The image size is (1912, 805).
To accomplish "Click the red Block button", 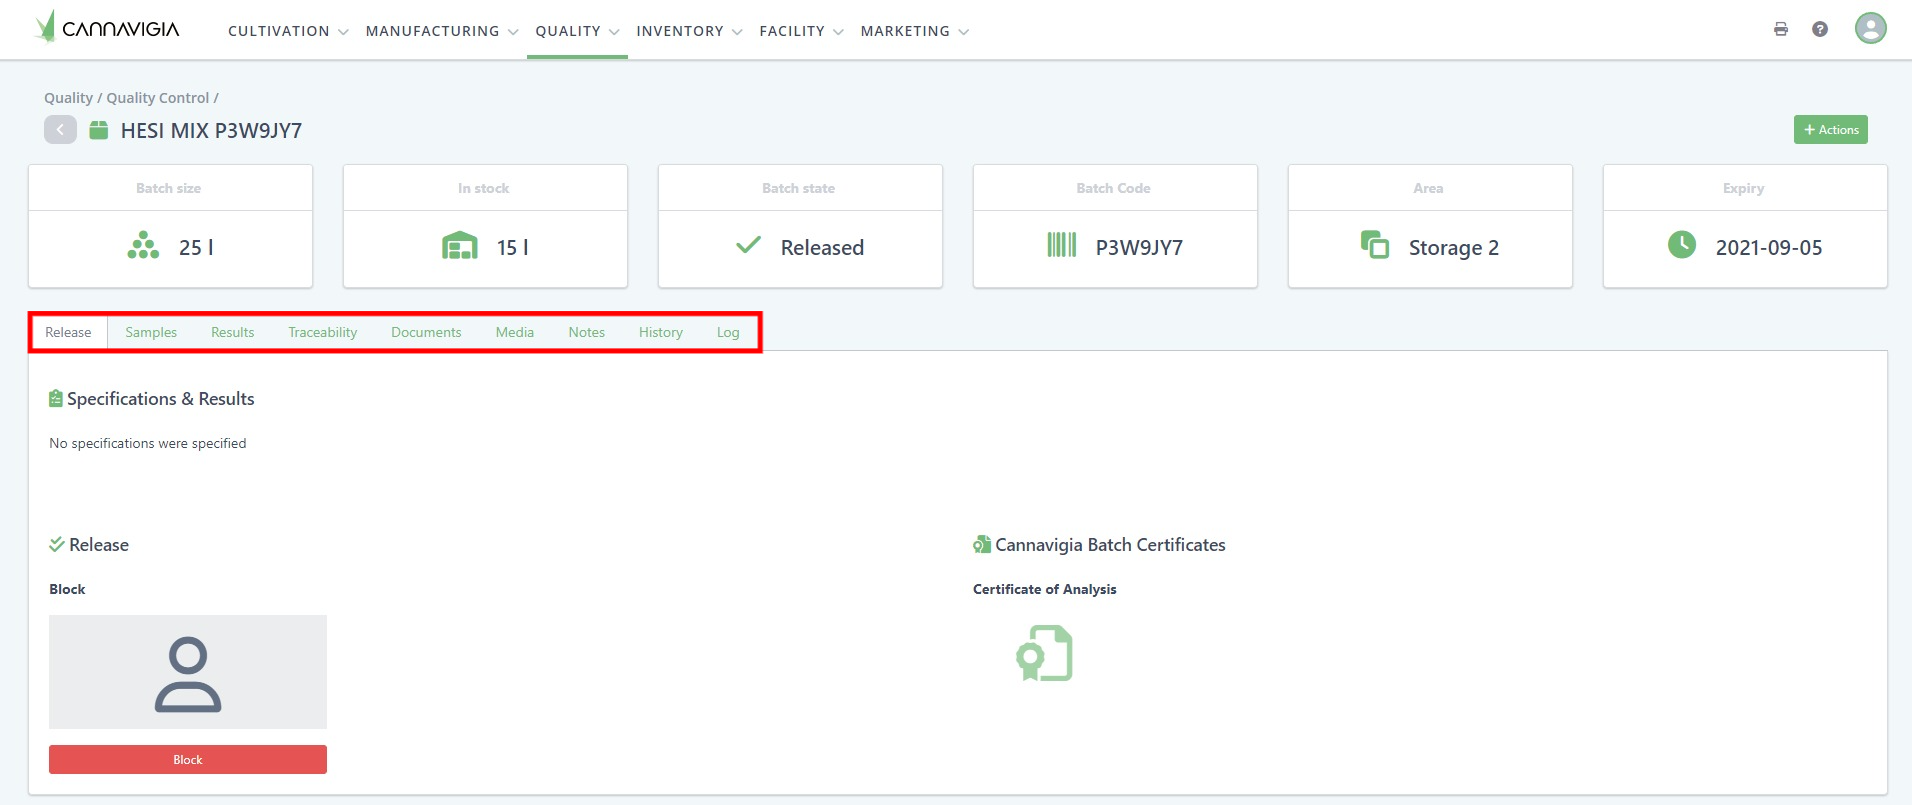I will tap(188, 760).
